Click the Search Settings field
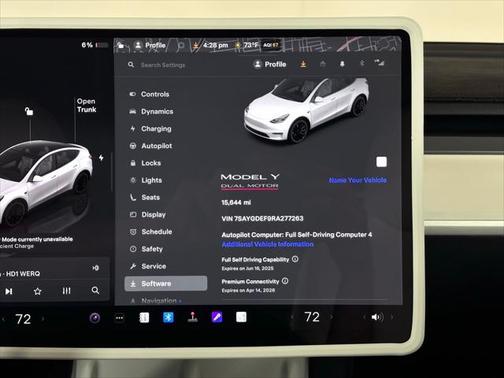Screen dimensions: 504x378 163,65
